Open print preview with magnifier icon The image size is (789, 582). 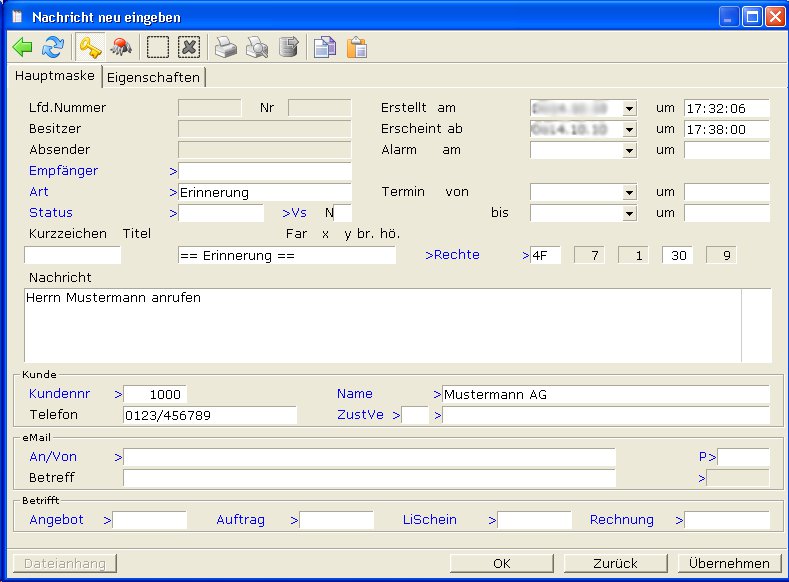(x=257, y=48)
